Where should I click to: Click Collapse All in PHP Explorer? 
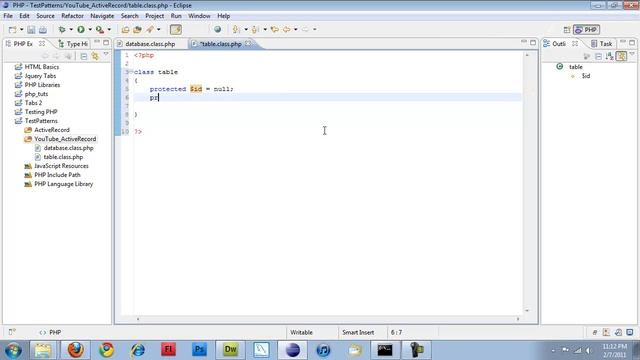click(x=84, y=56)
